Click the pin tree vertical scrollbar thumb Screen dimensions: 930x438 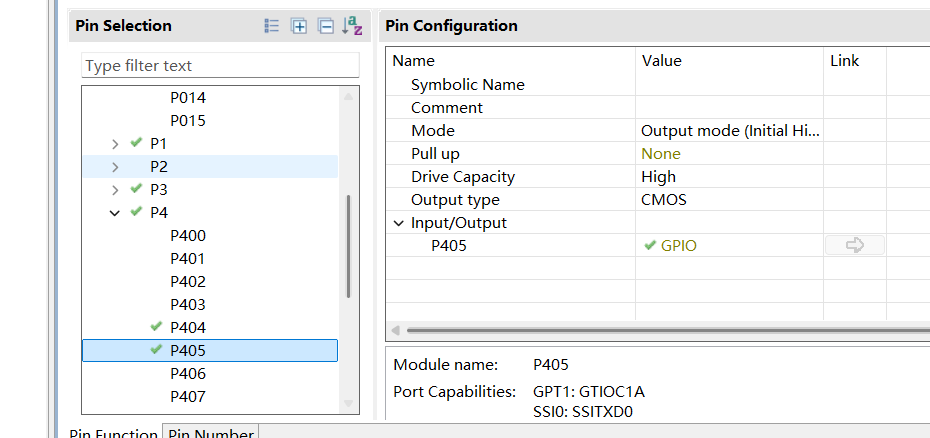point(349,246)
